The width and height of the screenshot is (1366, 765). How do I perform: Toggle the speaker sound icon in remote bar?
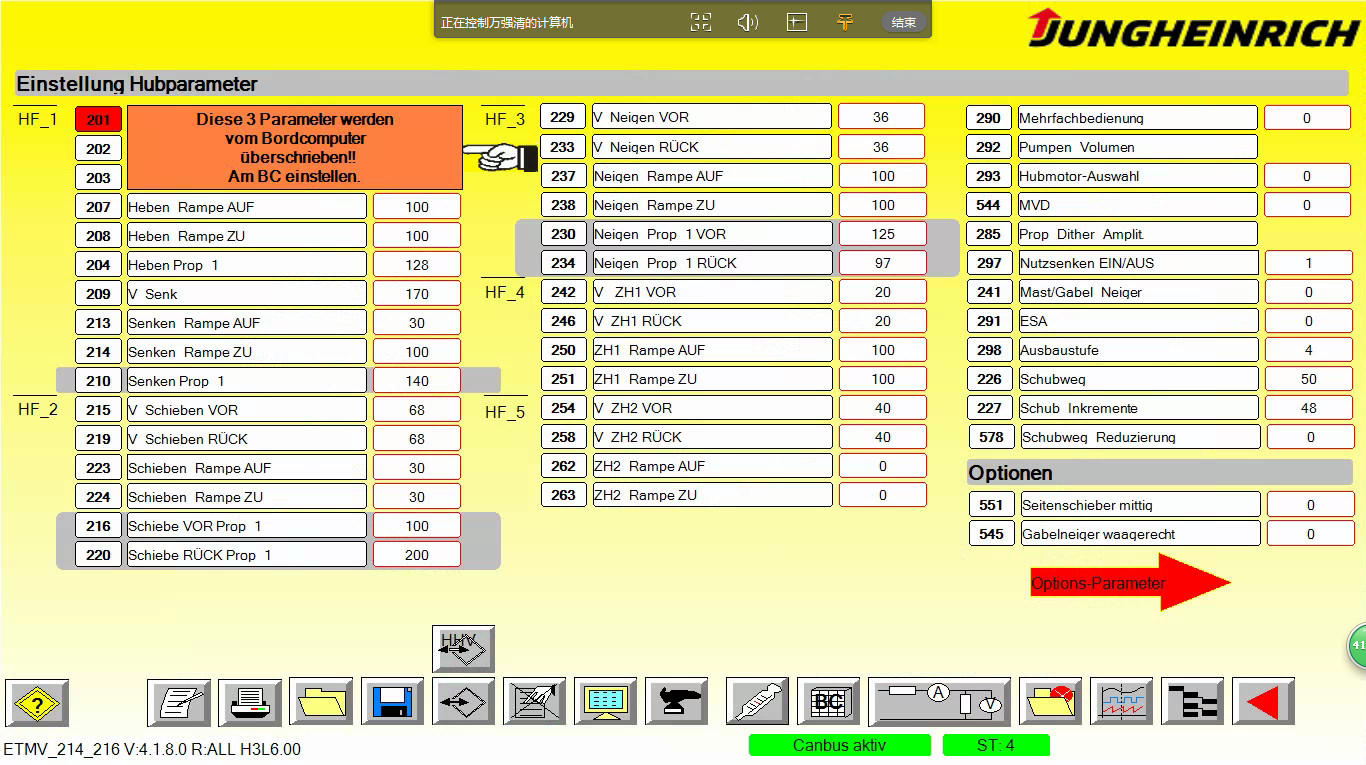pos(747,22)
